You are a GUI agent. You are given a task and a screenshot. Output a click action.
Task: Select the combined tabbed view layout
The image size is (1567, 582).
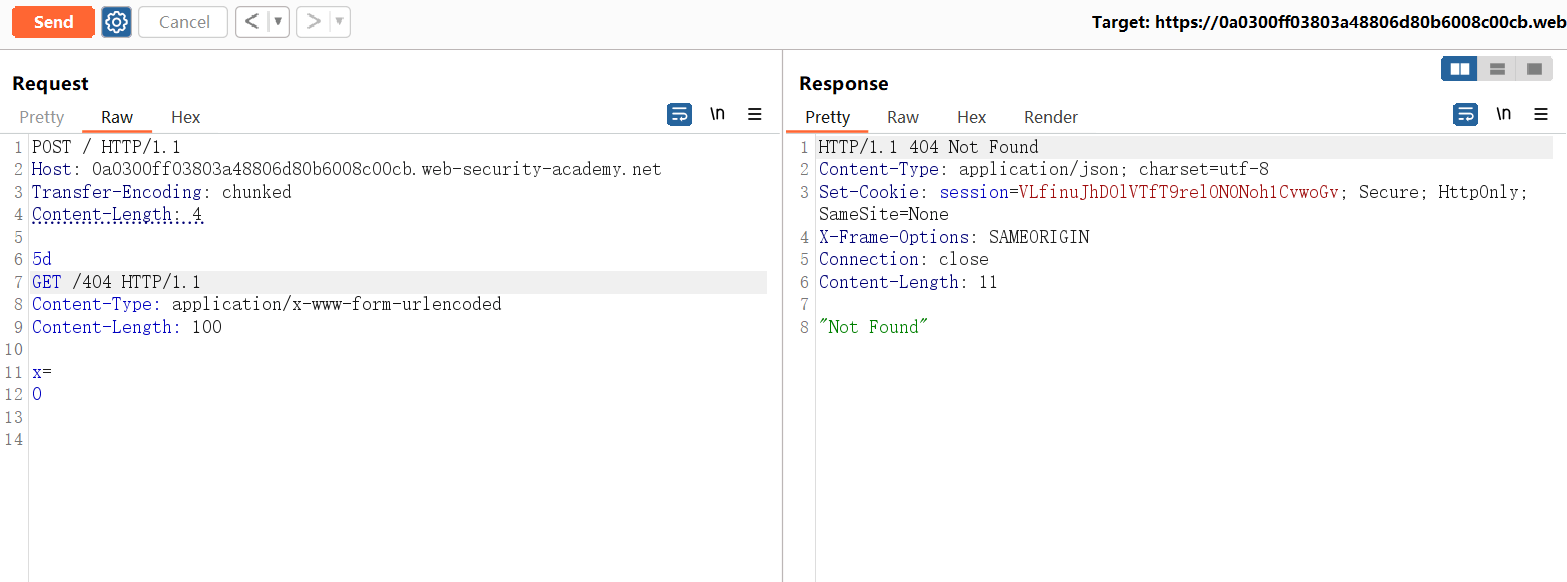1534,69
